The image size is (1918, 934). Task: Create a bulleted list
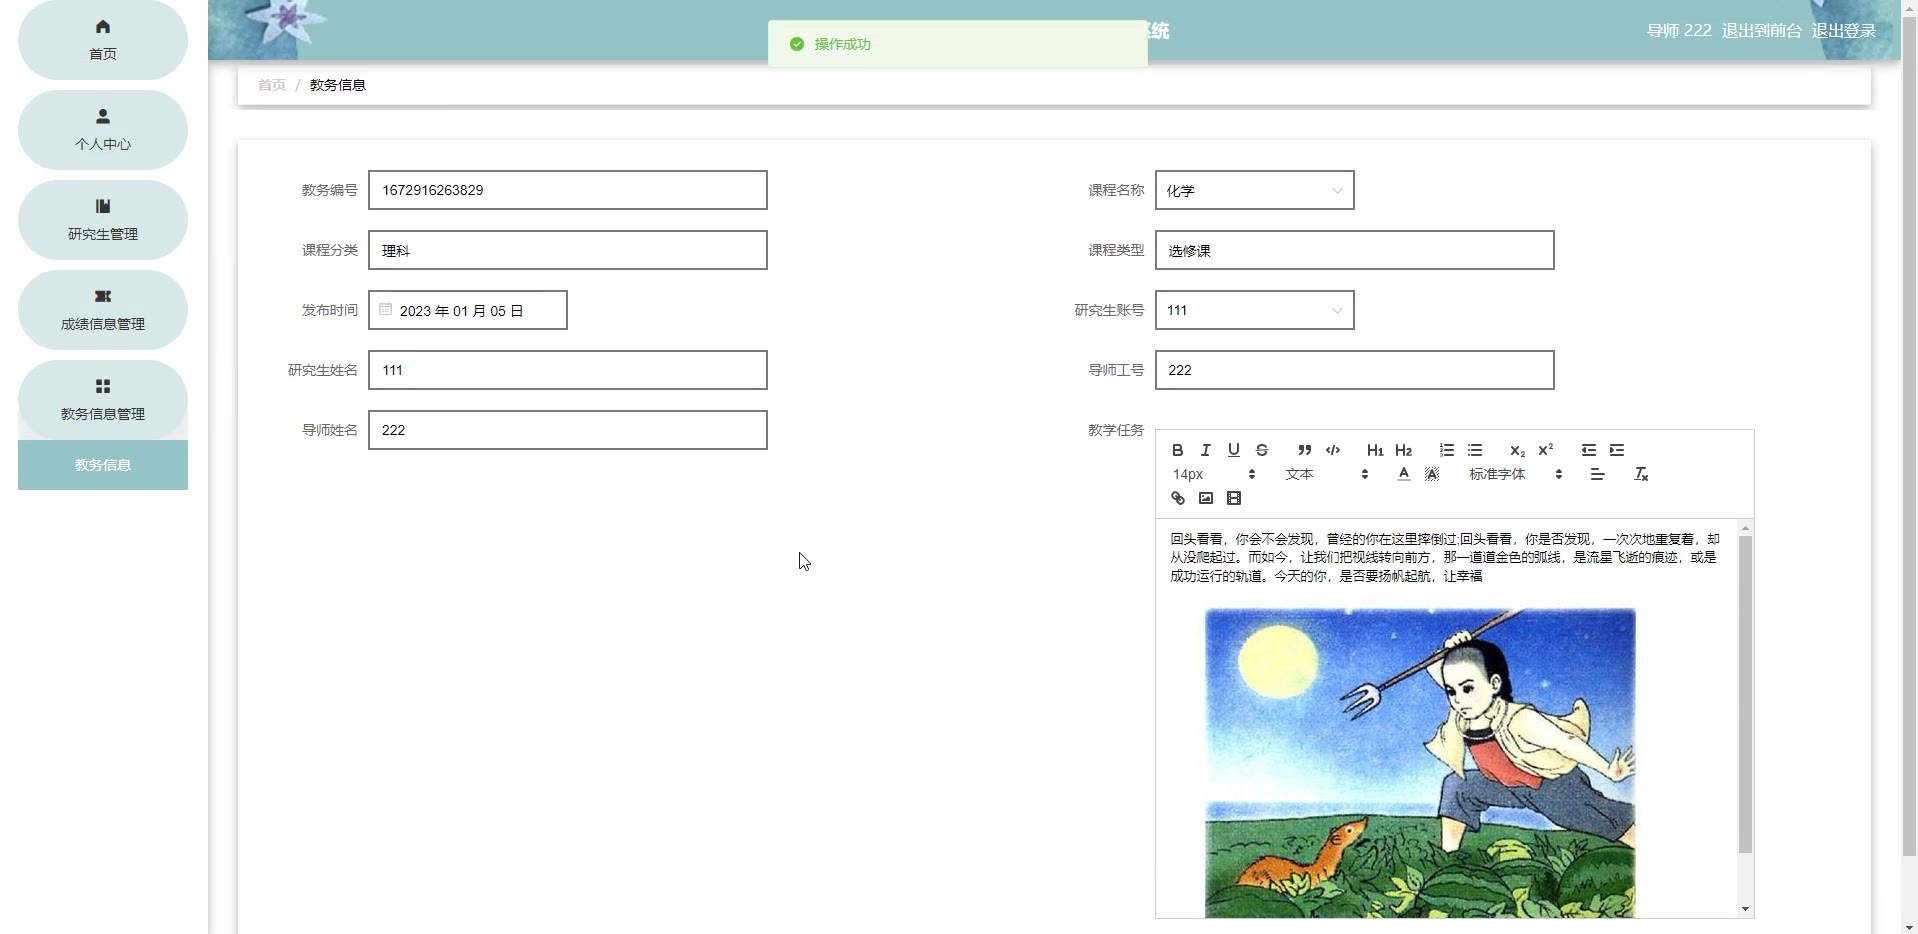tap(1475, 450)
